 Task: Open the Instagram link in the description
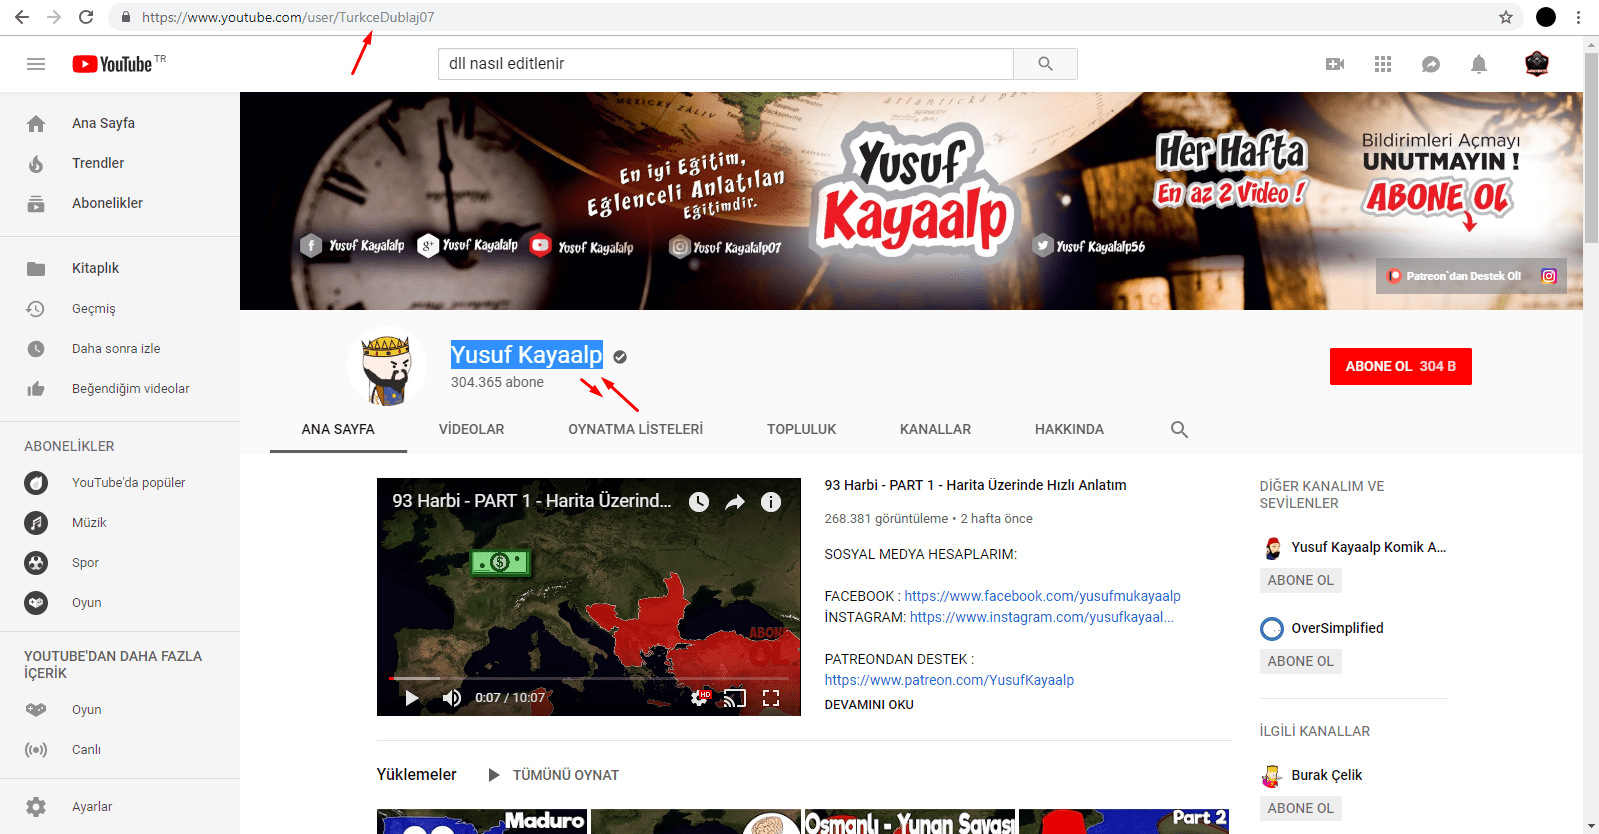point(1042,617)
